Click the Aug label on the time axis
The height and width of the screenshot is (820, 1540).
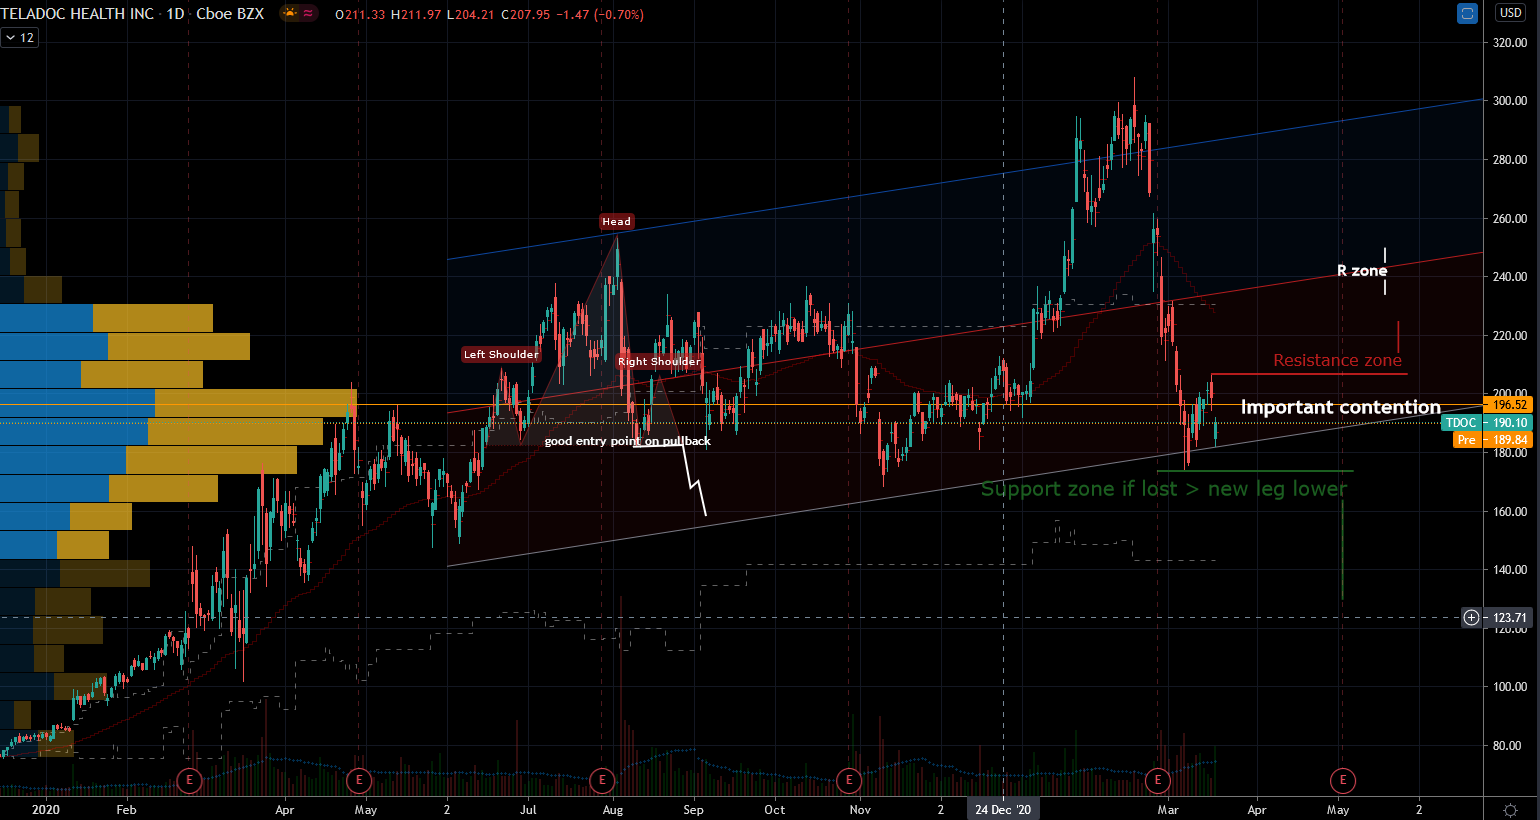[x=613, y=810]
